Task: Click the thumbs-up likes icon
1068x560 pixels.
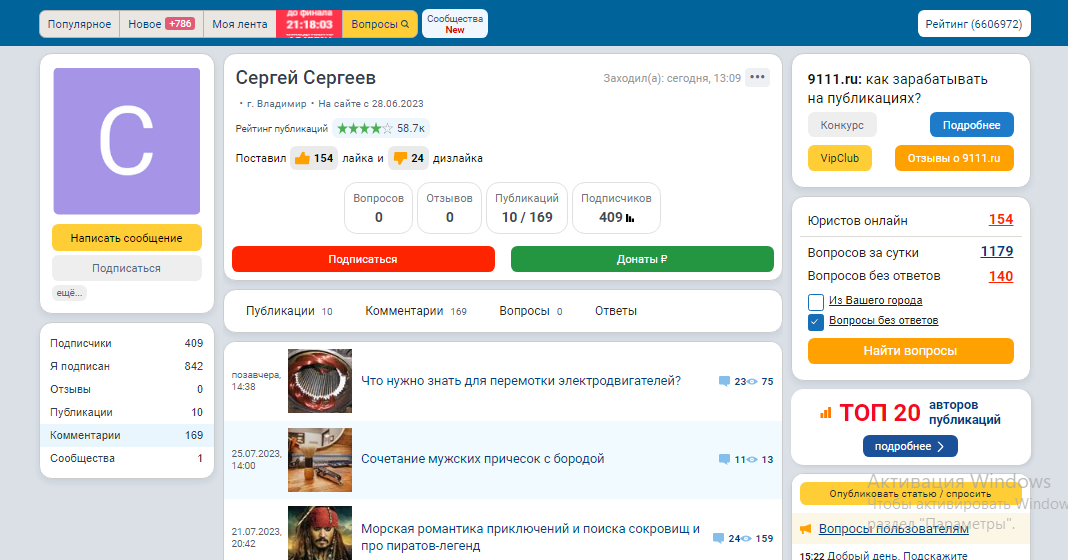Action: click(x=301, y=158)
